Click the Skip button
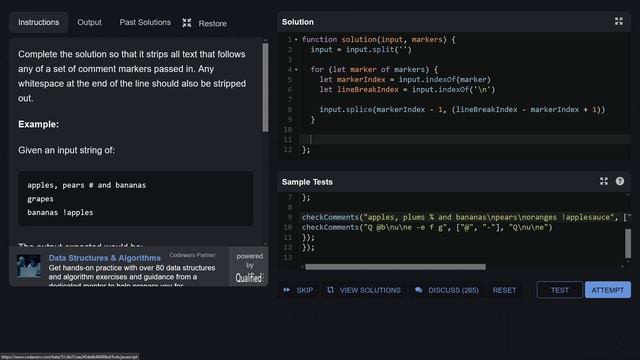 click(x=298, y=290)
